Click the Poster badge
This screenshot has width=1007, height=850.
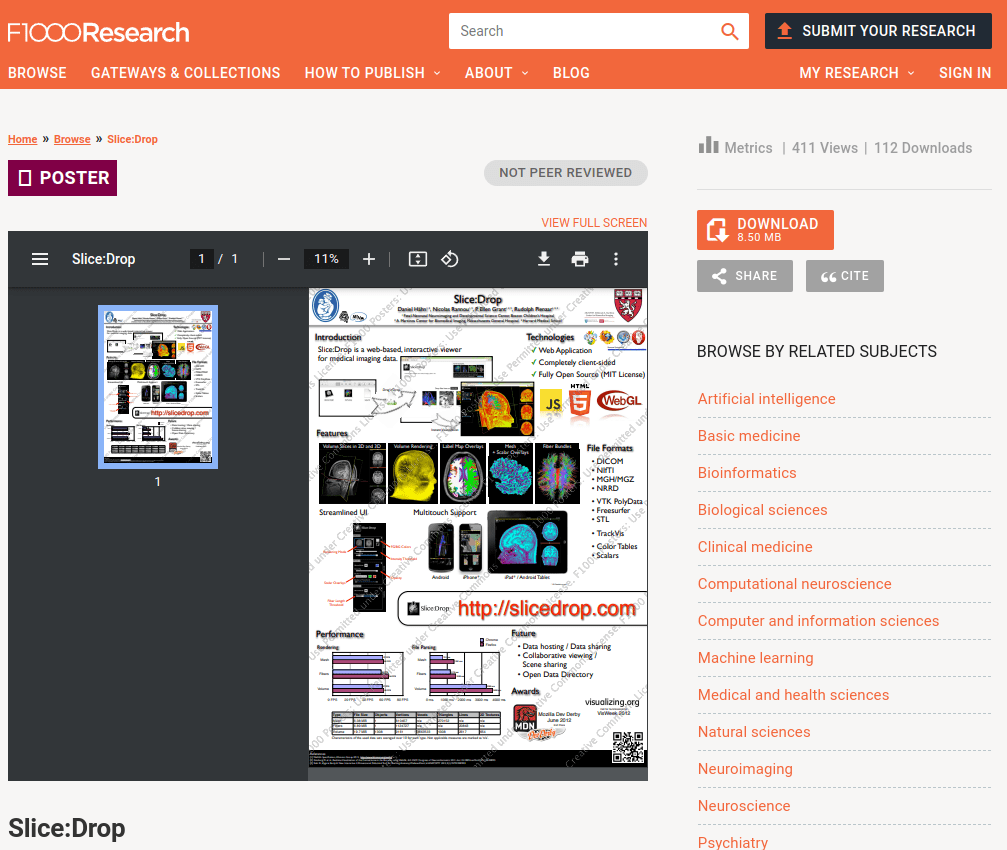click(x=62, y=178)
